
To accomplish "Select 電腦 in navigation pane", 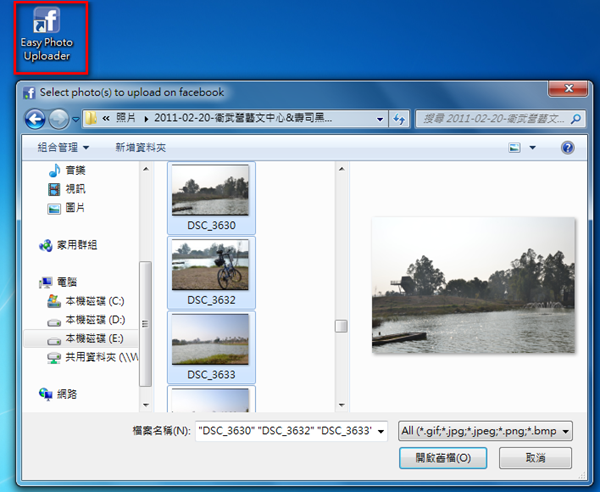I will pos(58,282).
